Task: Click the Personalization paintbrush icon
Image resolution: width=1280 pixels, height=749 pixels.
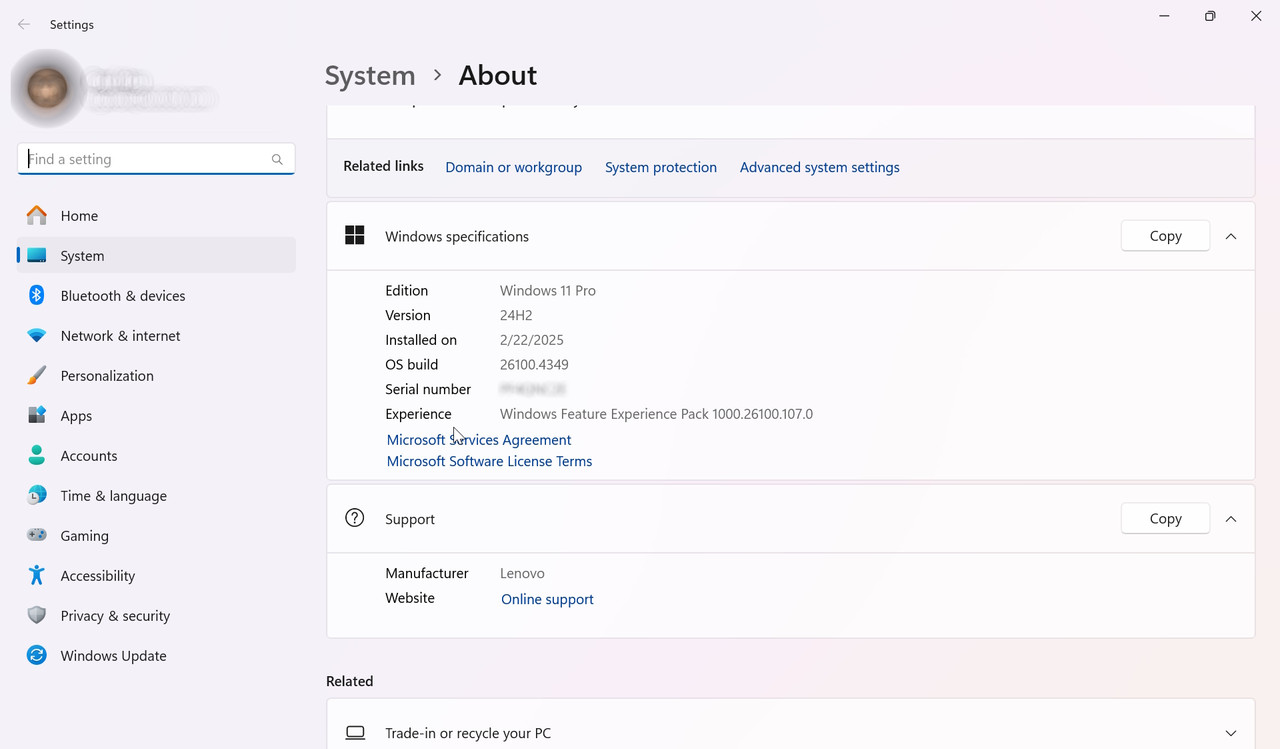Action: [x=37, y=375]
